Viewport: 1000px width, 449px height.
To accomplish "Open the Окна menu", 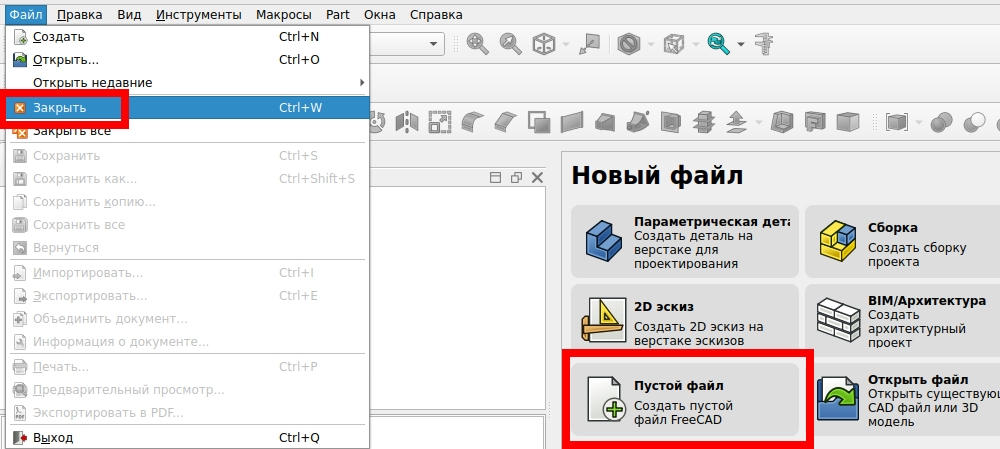I will tap(379, 14).
